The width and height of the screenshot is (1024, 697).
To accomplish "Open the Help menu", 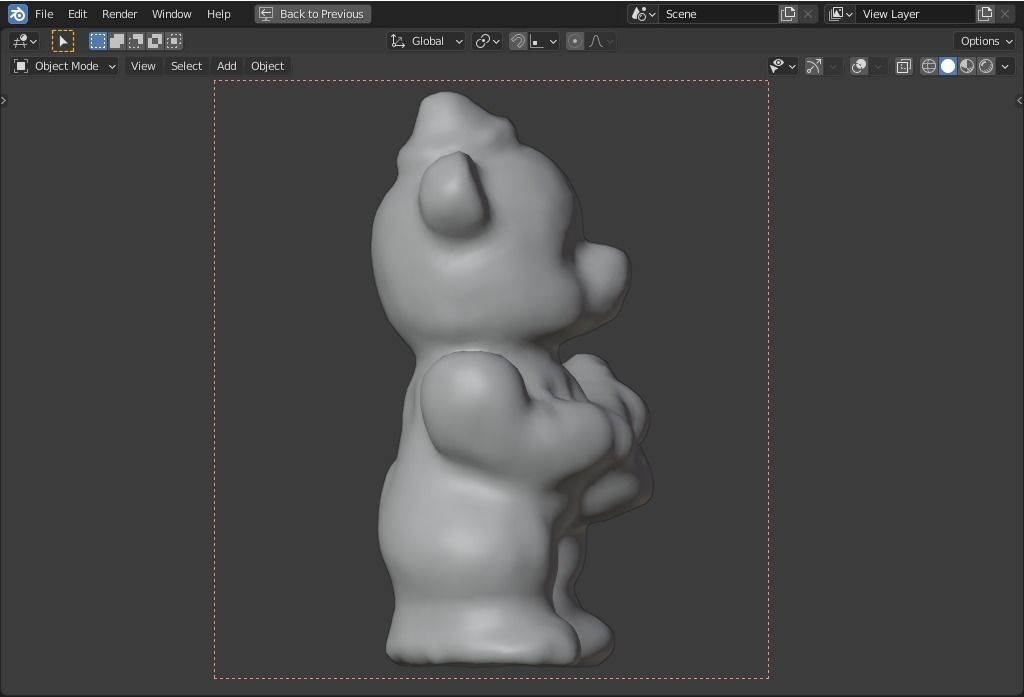I will 218,14.
